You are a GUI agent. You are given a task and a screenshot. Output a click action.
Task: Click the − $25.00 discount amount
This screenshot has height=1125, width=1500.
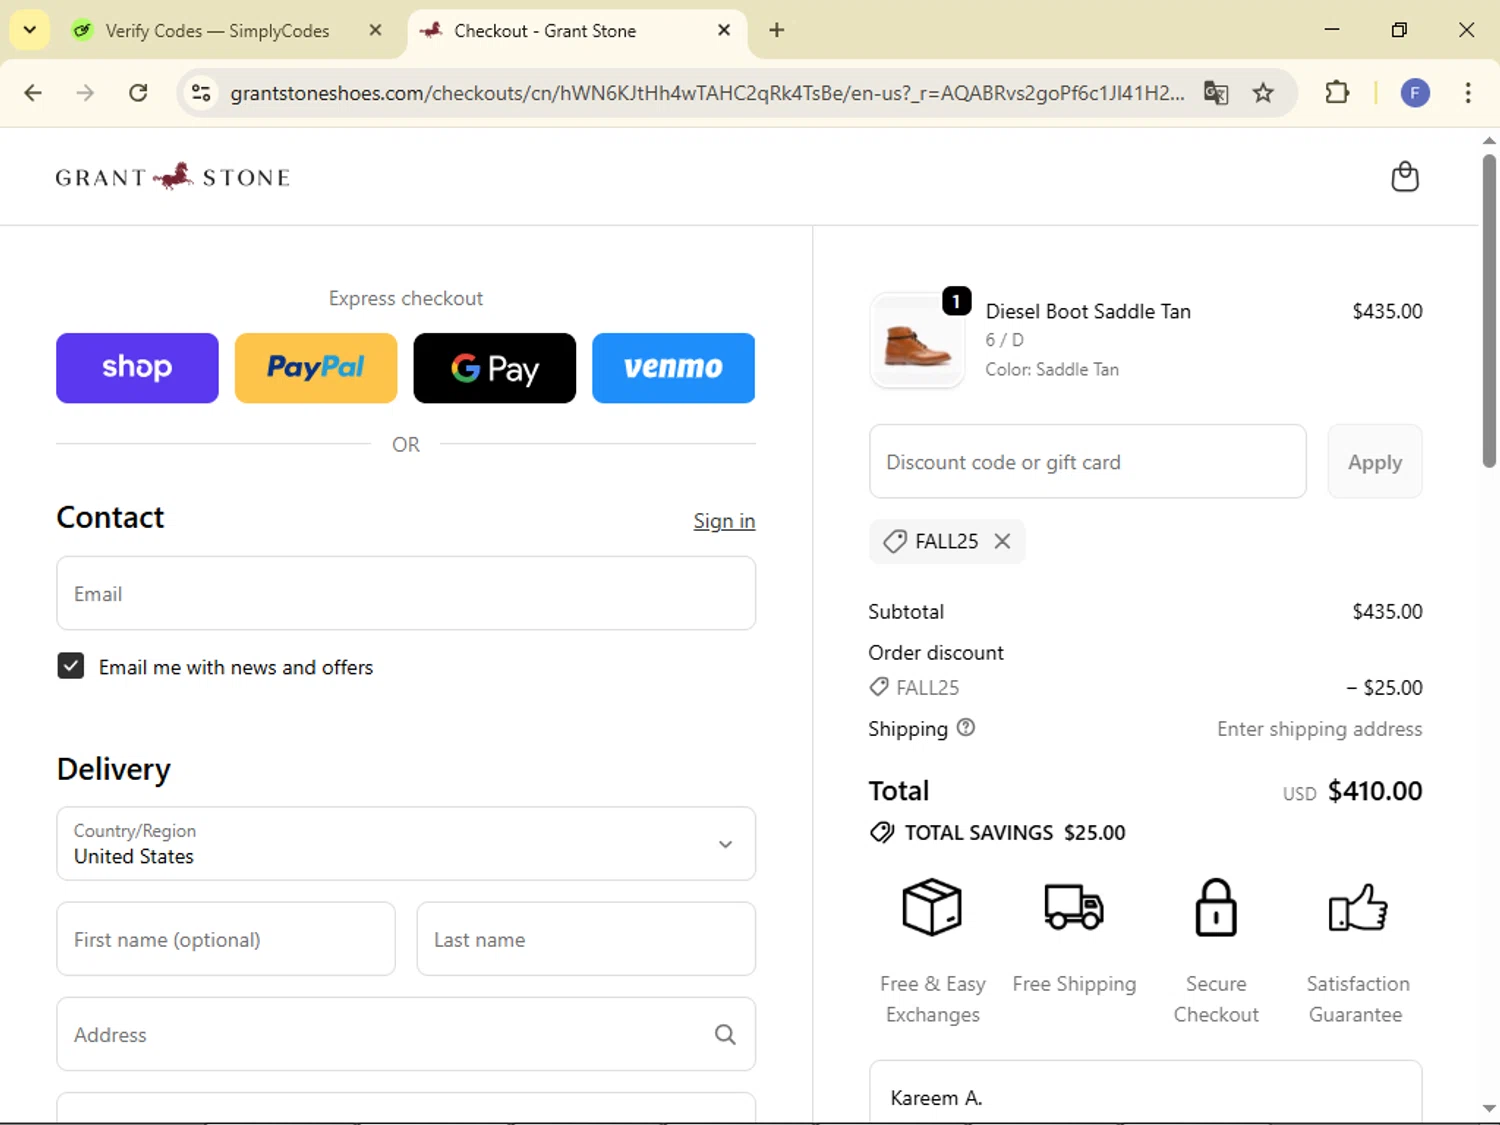point(1384,687)
